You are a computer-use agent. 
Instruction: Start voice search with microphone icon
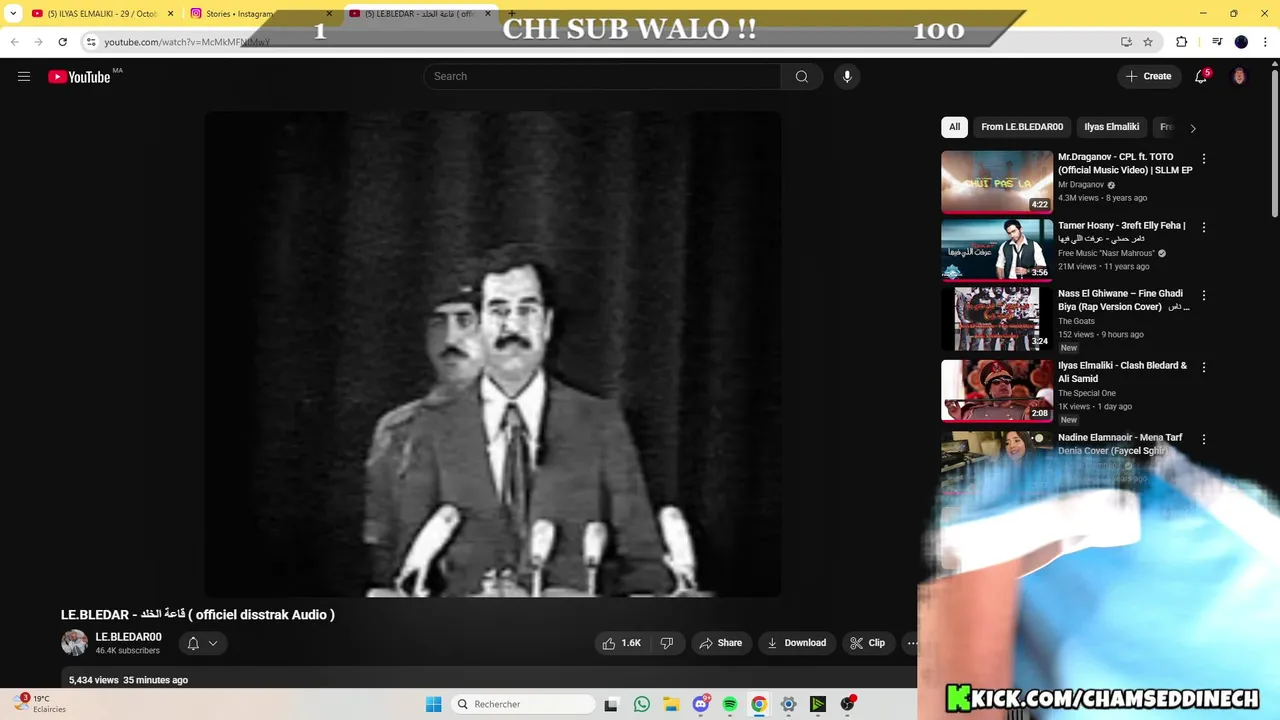[847, 76]
